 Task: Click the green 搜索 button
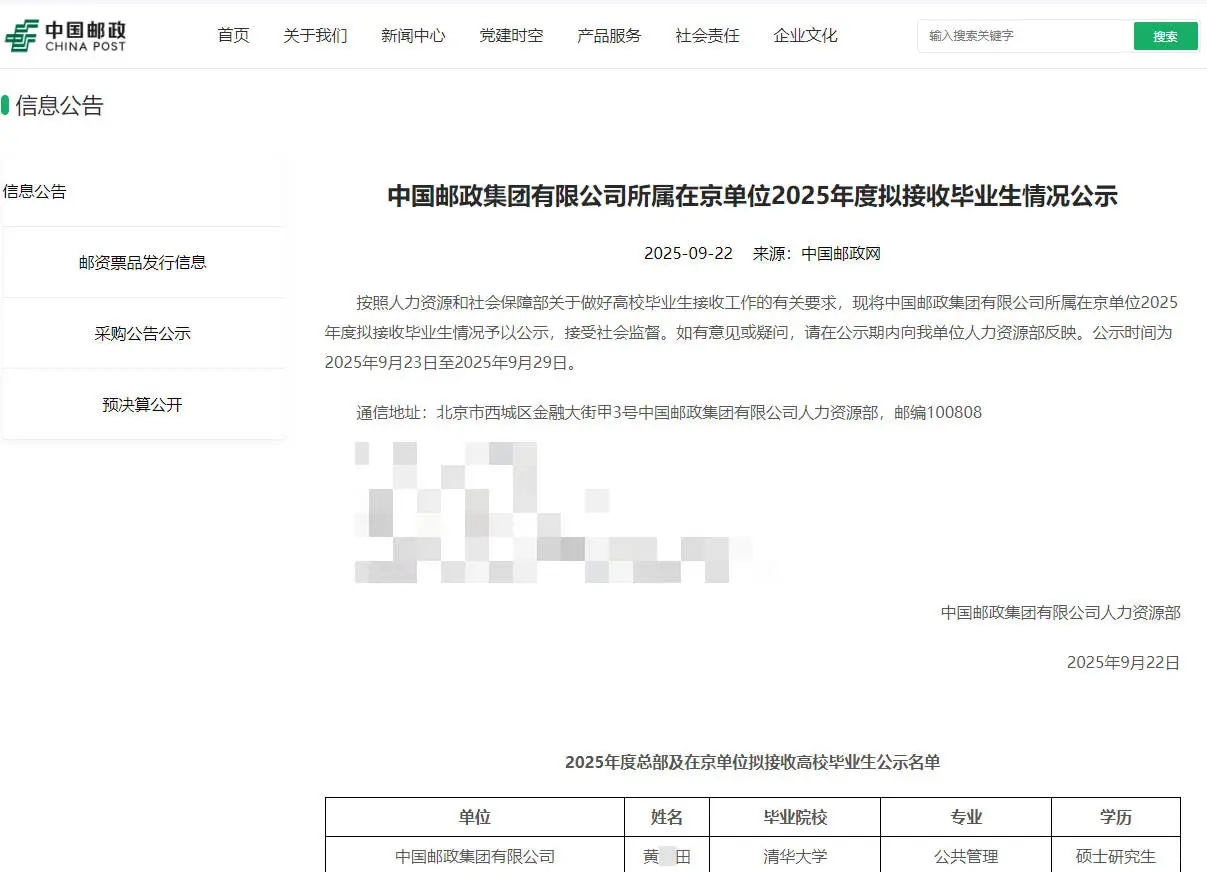1165,36
